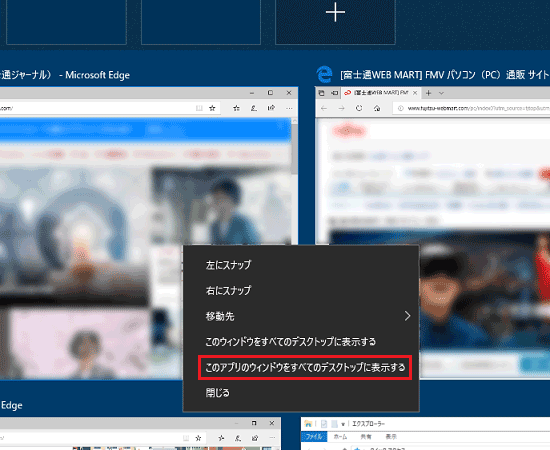Switch to the ホーム ribbon tab in Explorer
Screen dimensions: 550x450
[340, 437]
